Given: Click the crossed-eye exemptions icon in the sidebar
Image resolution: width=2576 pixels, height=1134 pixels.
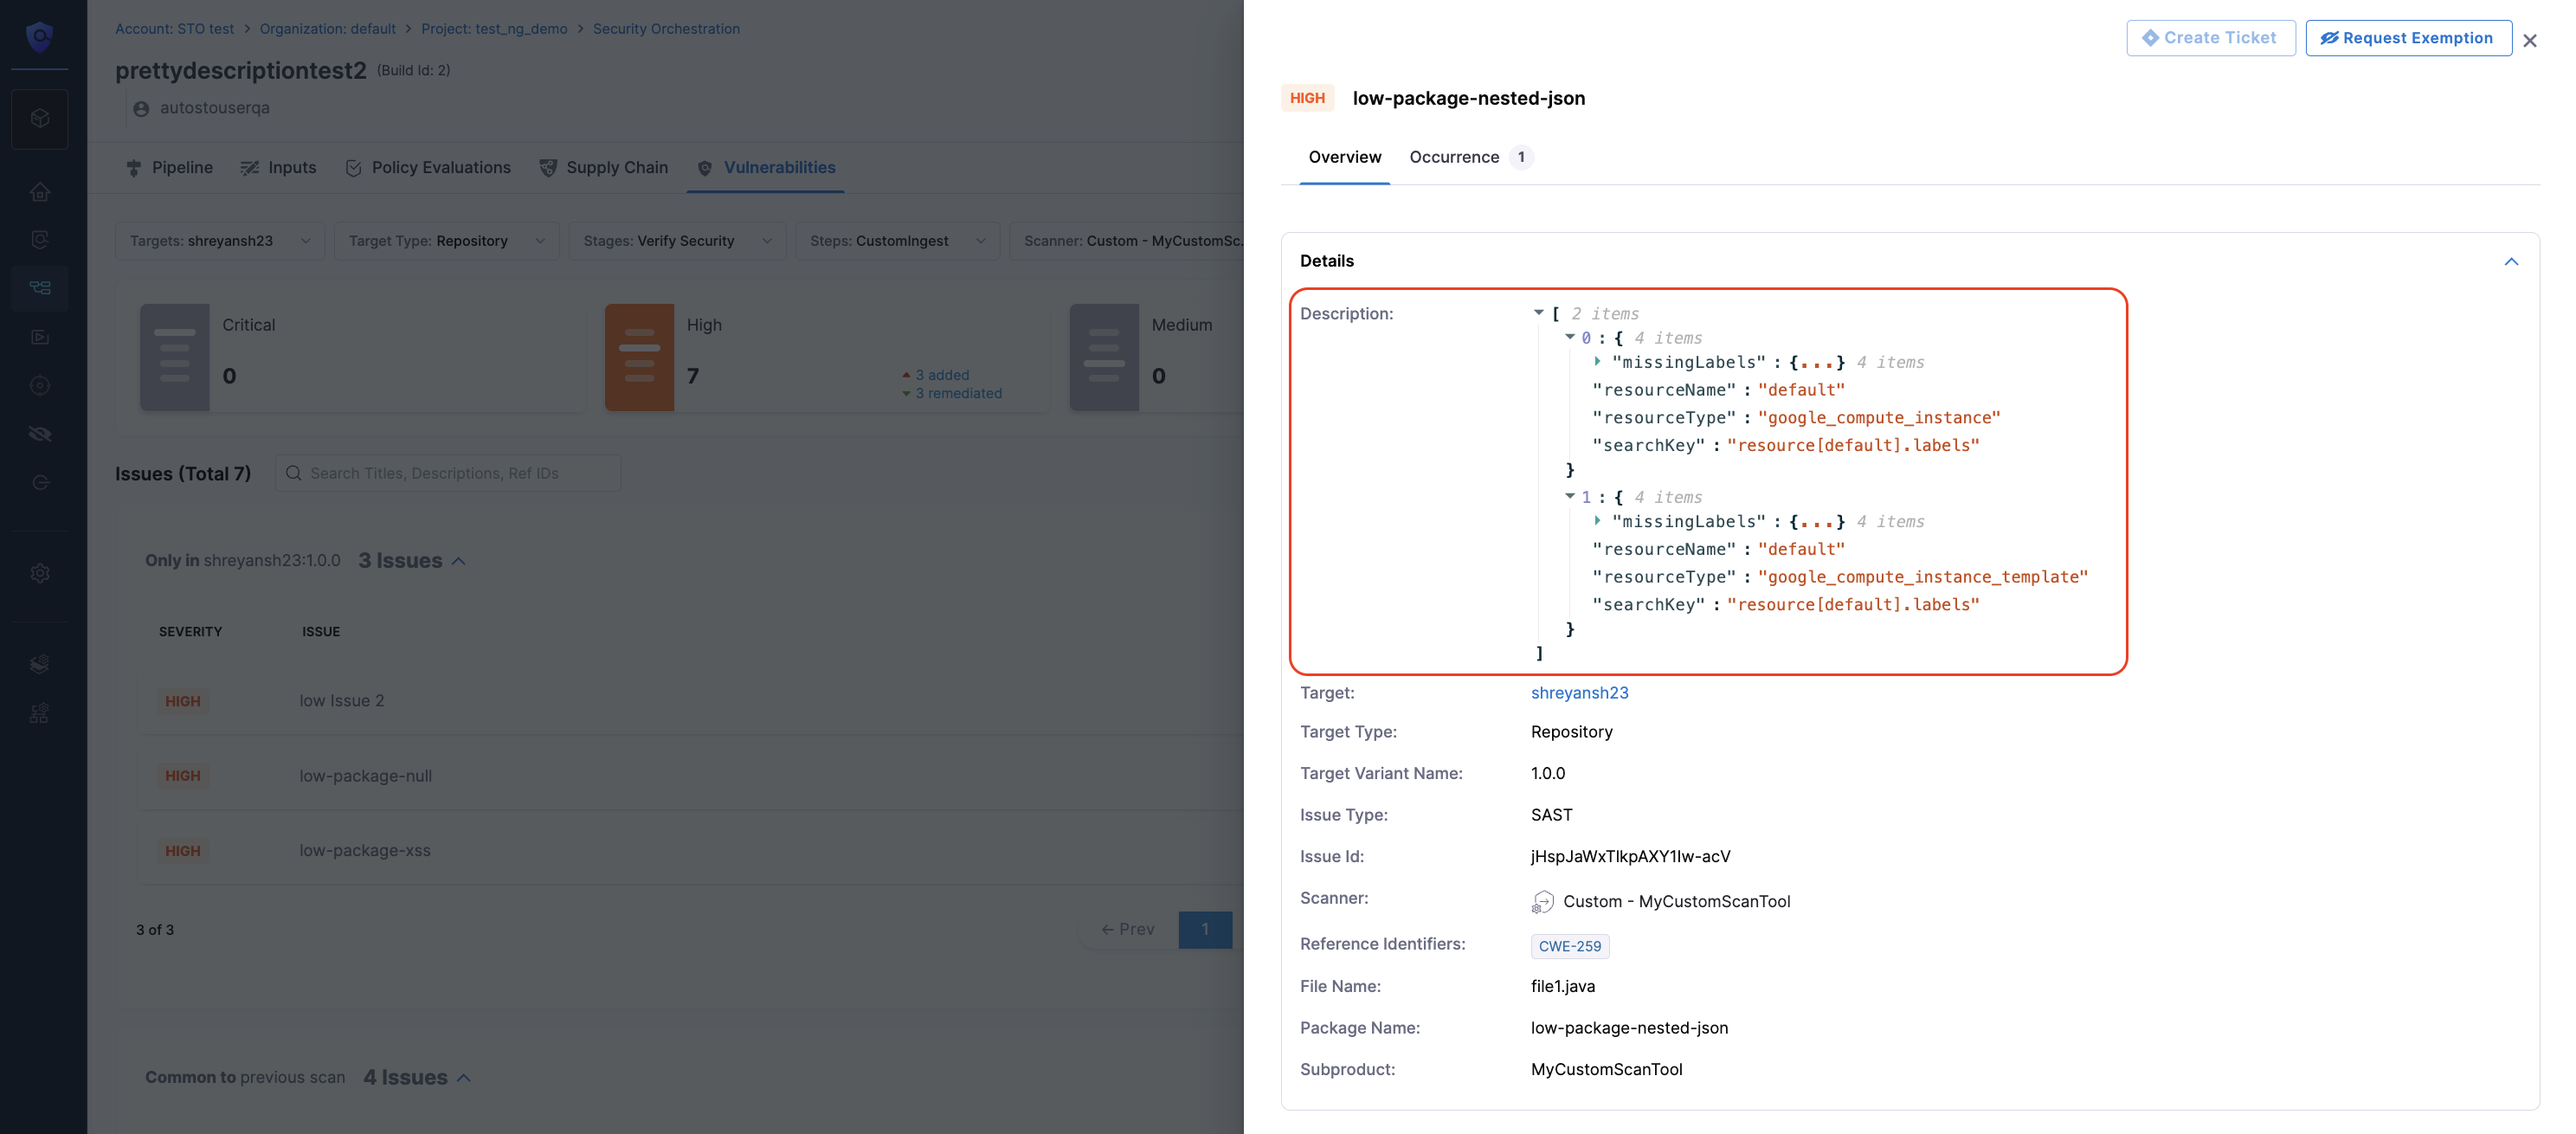Looking at the screenshot, I should pos(39,434).
